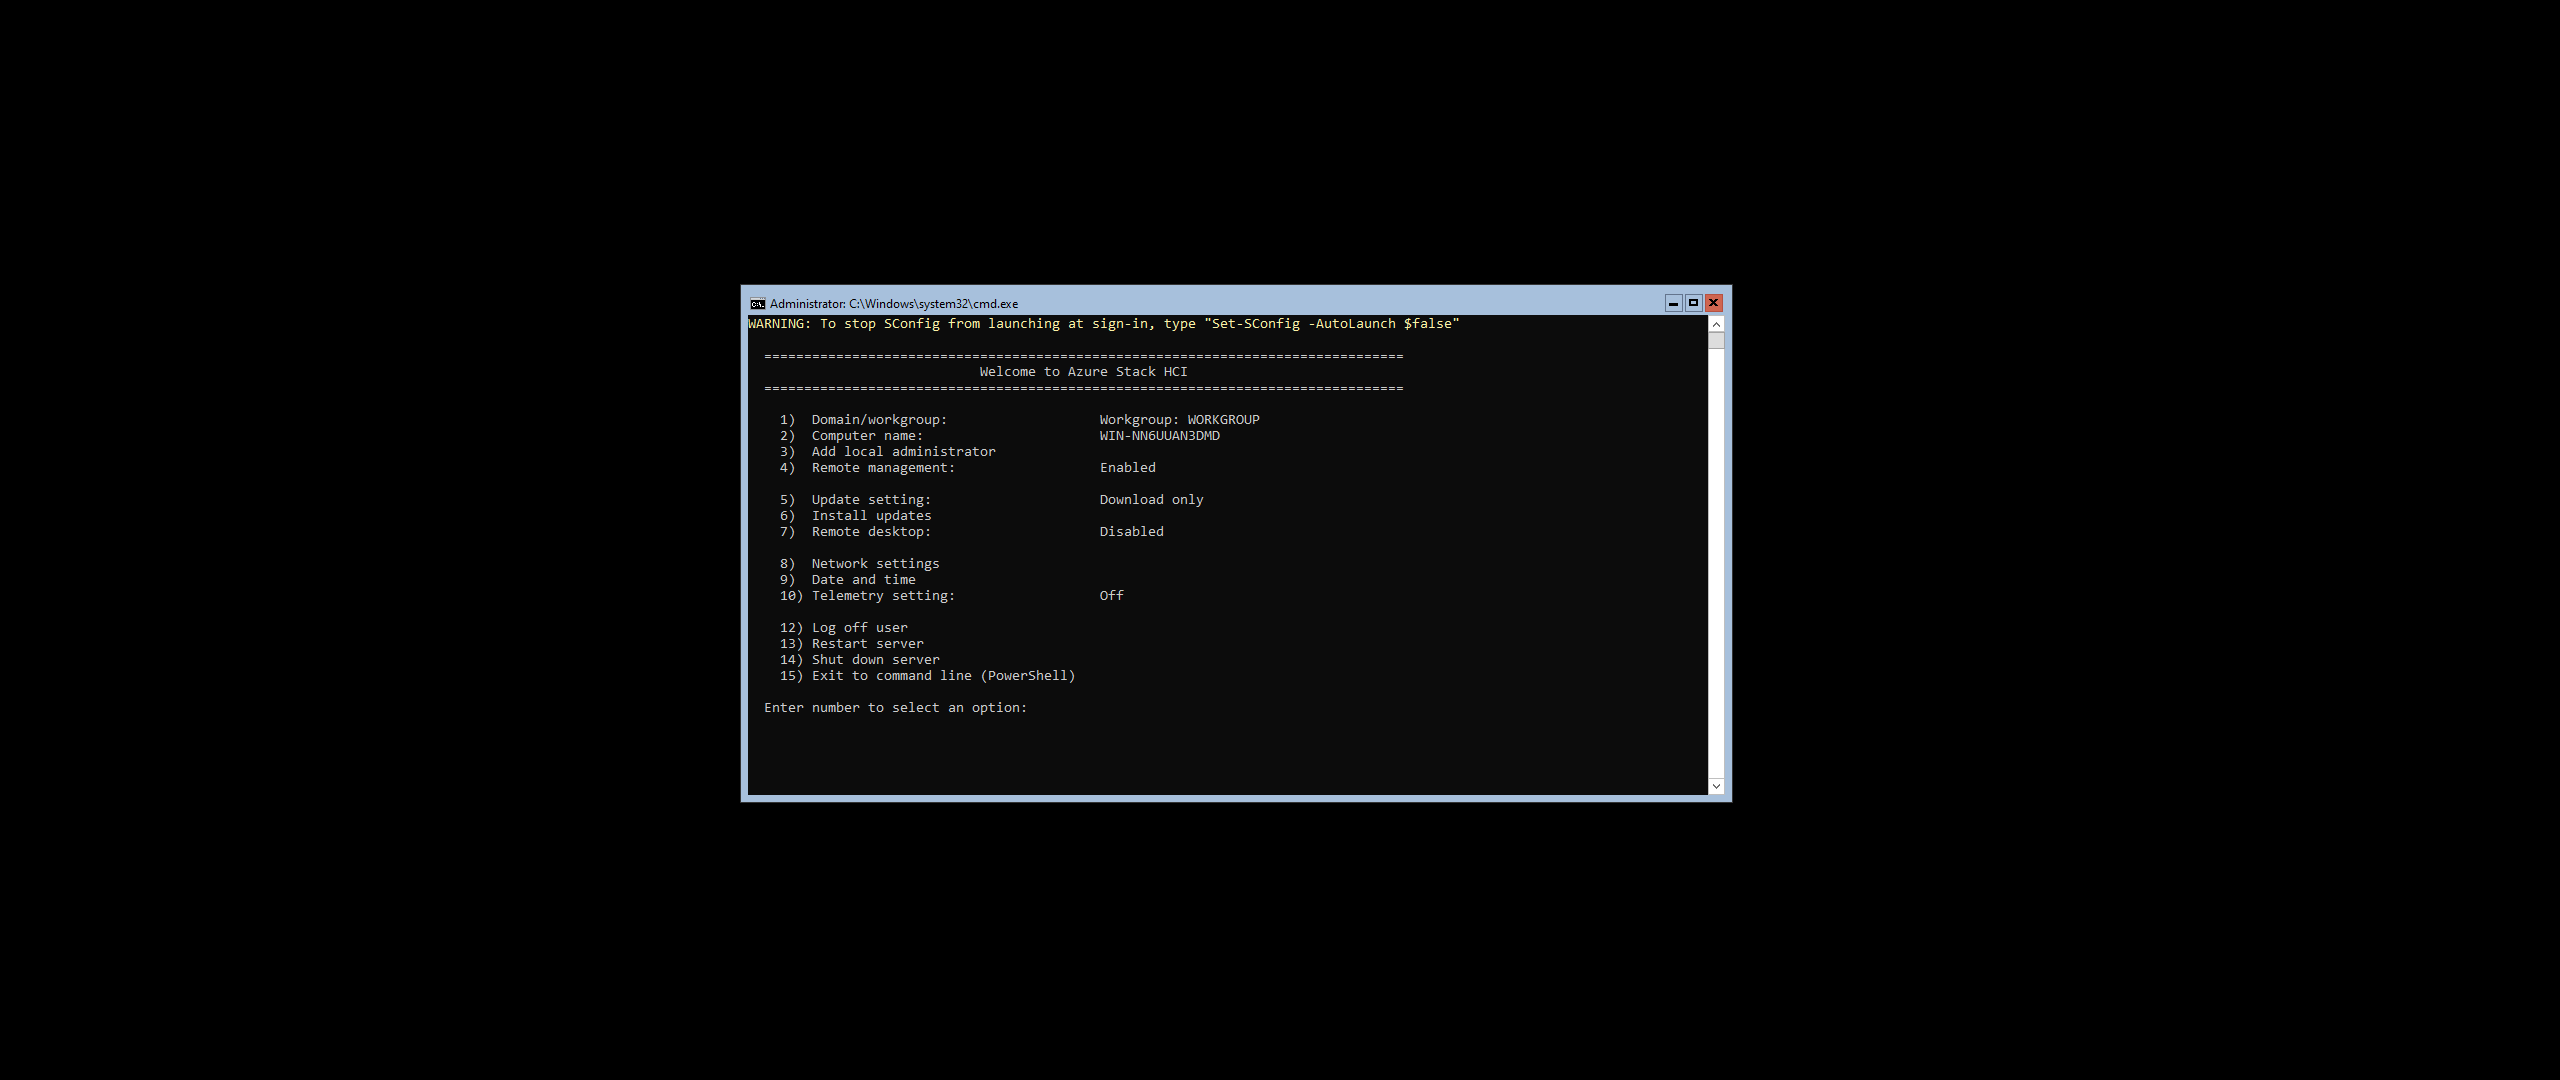Click the Welcome to Azure Stack HCI heading
The height and width of the screenshot is (1080, 2560).
tap(1083, 372)
